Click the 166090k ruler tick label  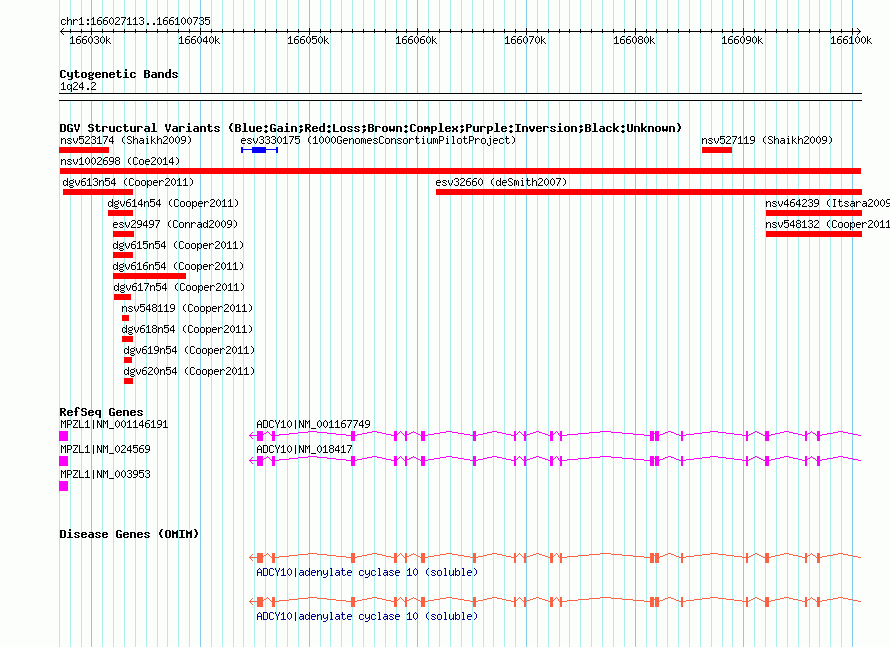coord(742,40)
